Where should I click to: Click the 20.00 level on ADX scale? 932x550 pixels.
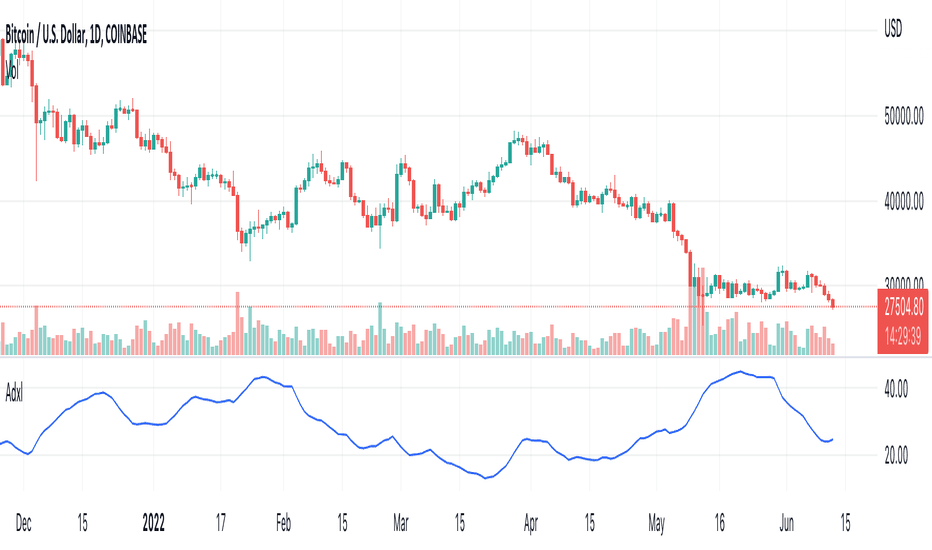(x=896, y=456)
